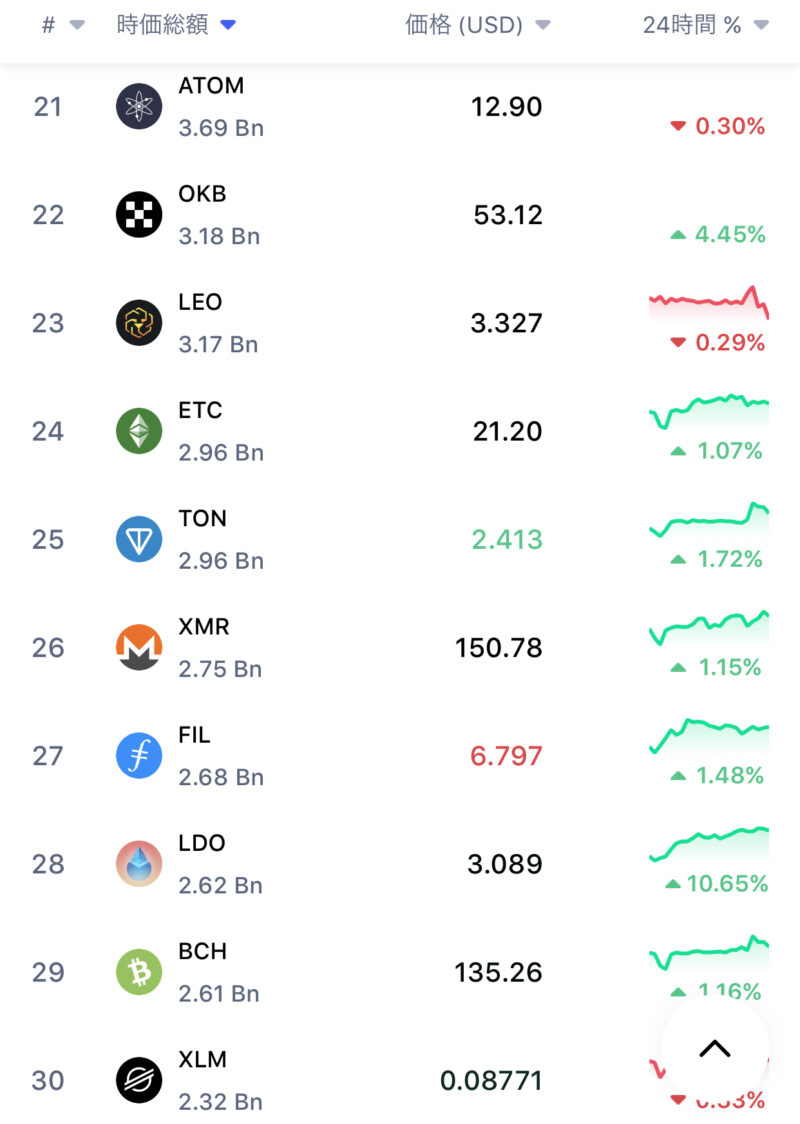The width and height of the screenshot is (800, 1124).
Task: Select the Ethereum Classic ETC icon
Action: click(x=139, y=431)
